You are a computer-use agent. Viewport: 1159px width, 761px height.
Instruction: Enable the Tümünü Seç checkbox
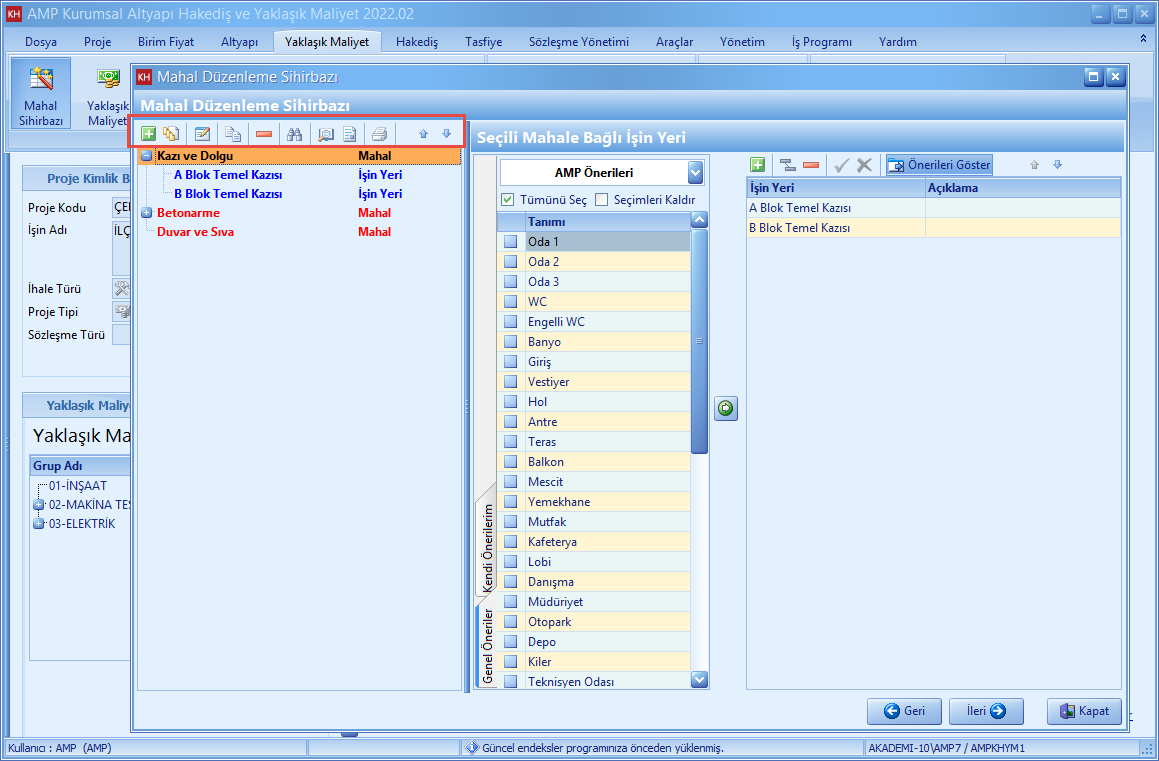click(x=508, y=200)
